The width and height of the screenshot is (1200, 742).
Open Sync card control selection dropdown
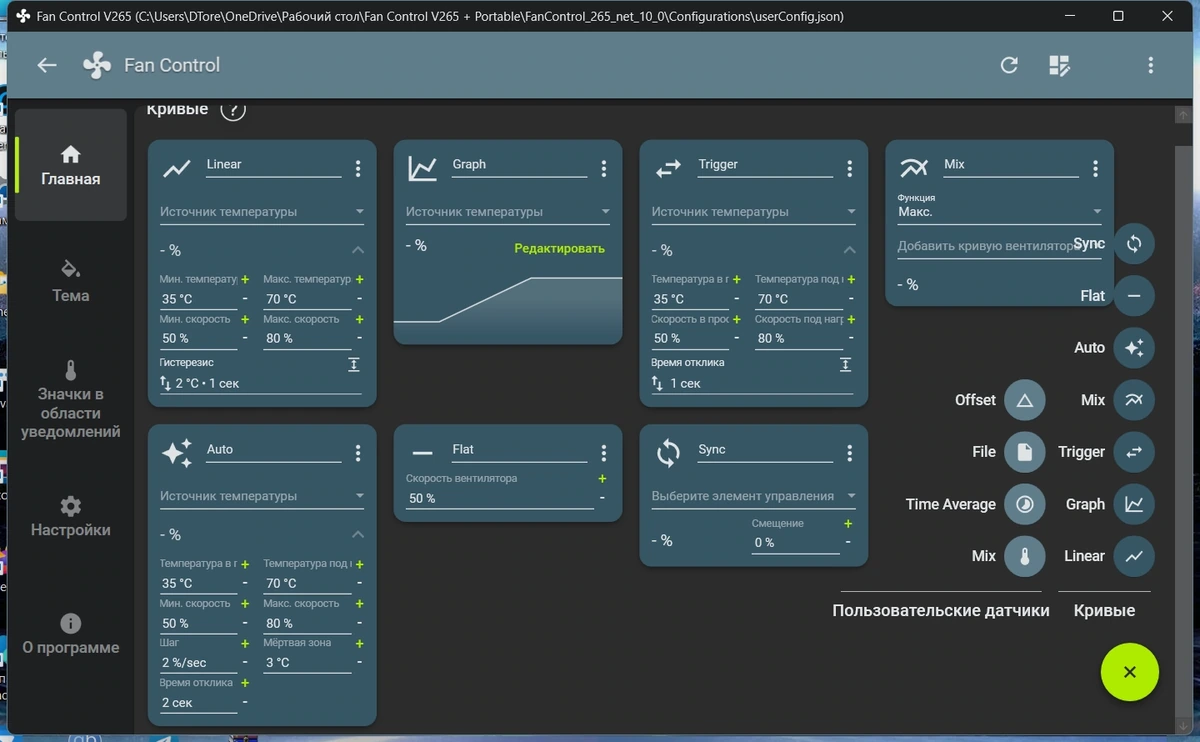click(x=754, y=496)
